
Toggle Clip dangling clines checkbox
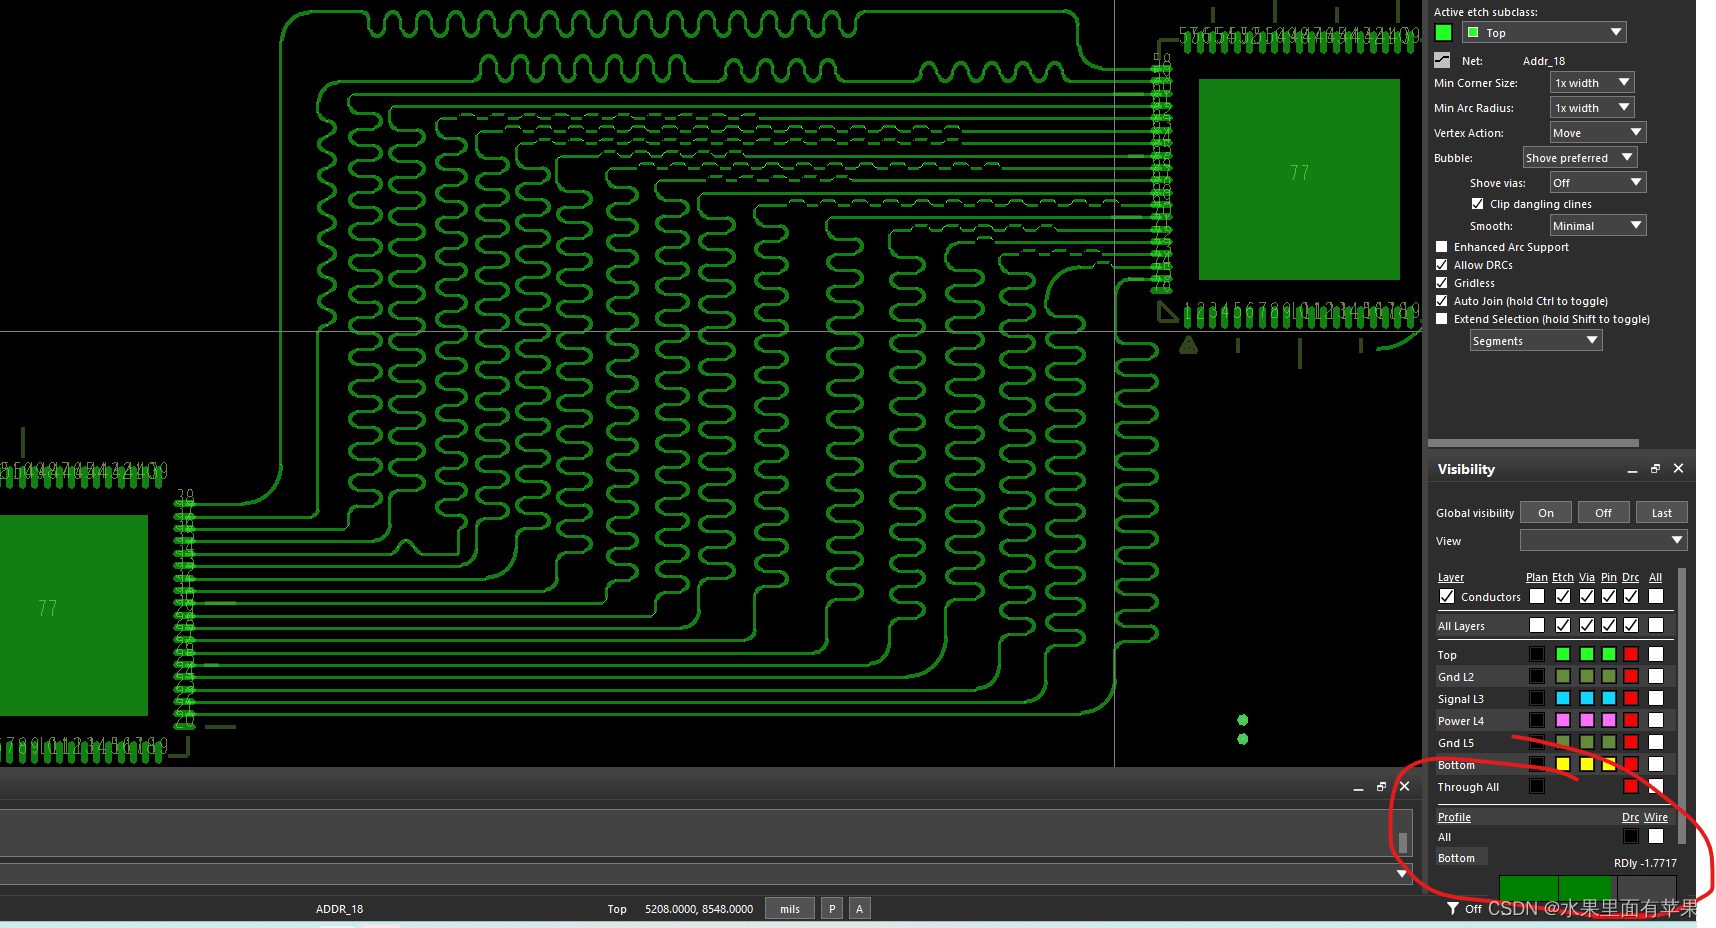pos(1477,204)
